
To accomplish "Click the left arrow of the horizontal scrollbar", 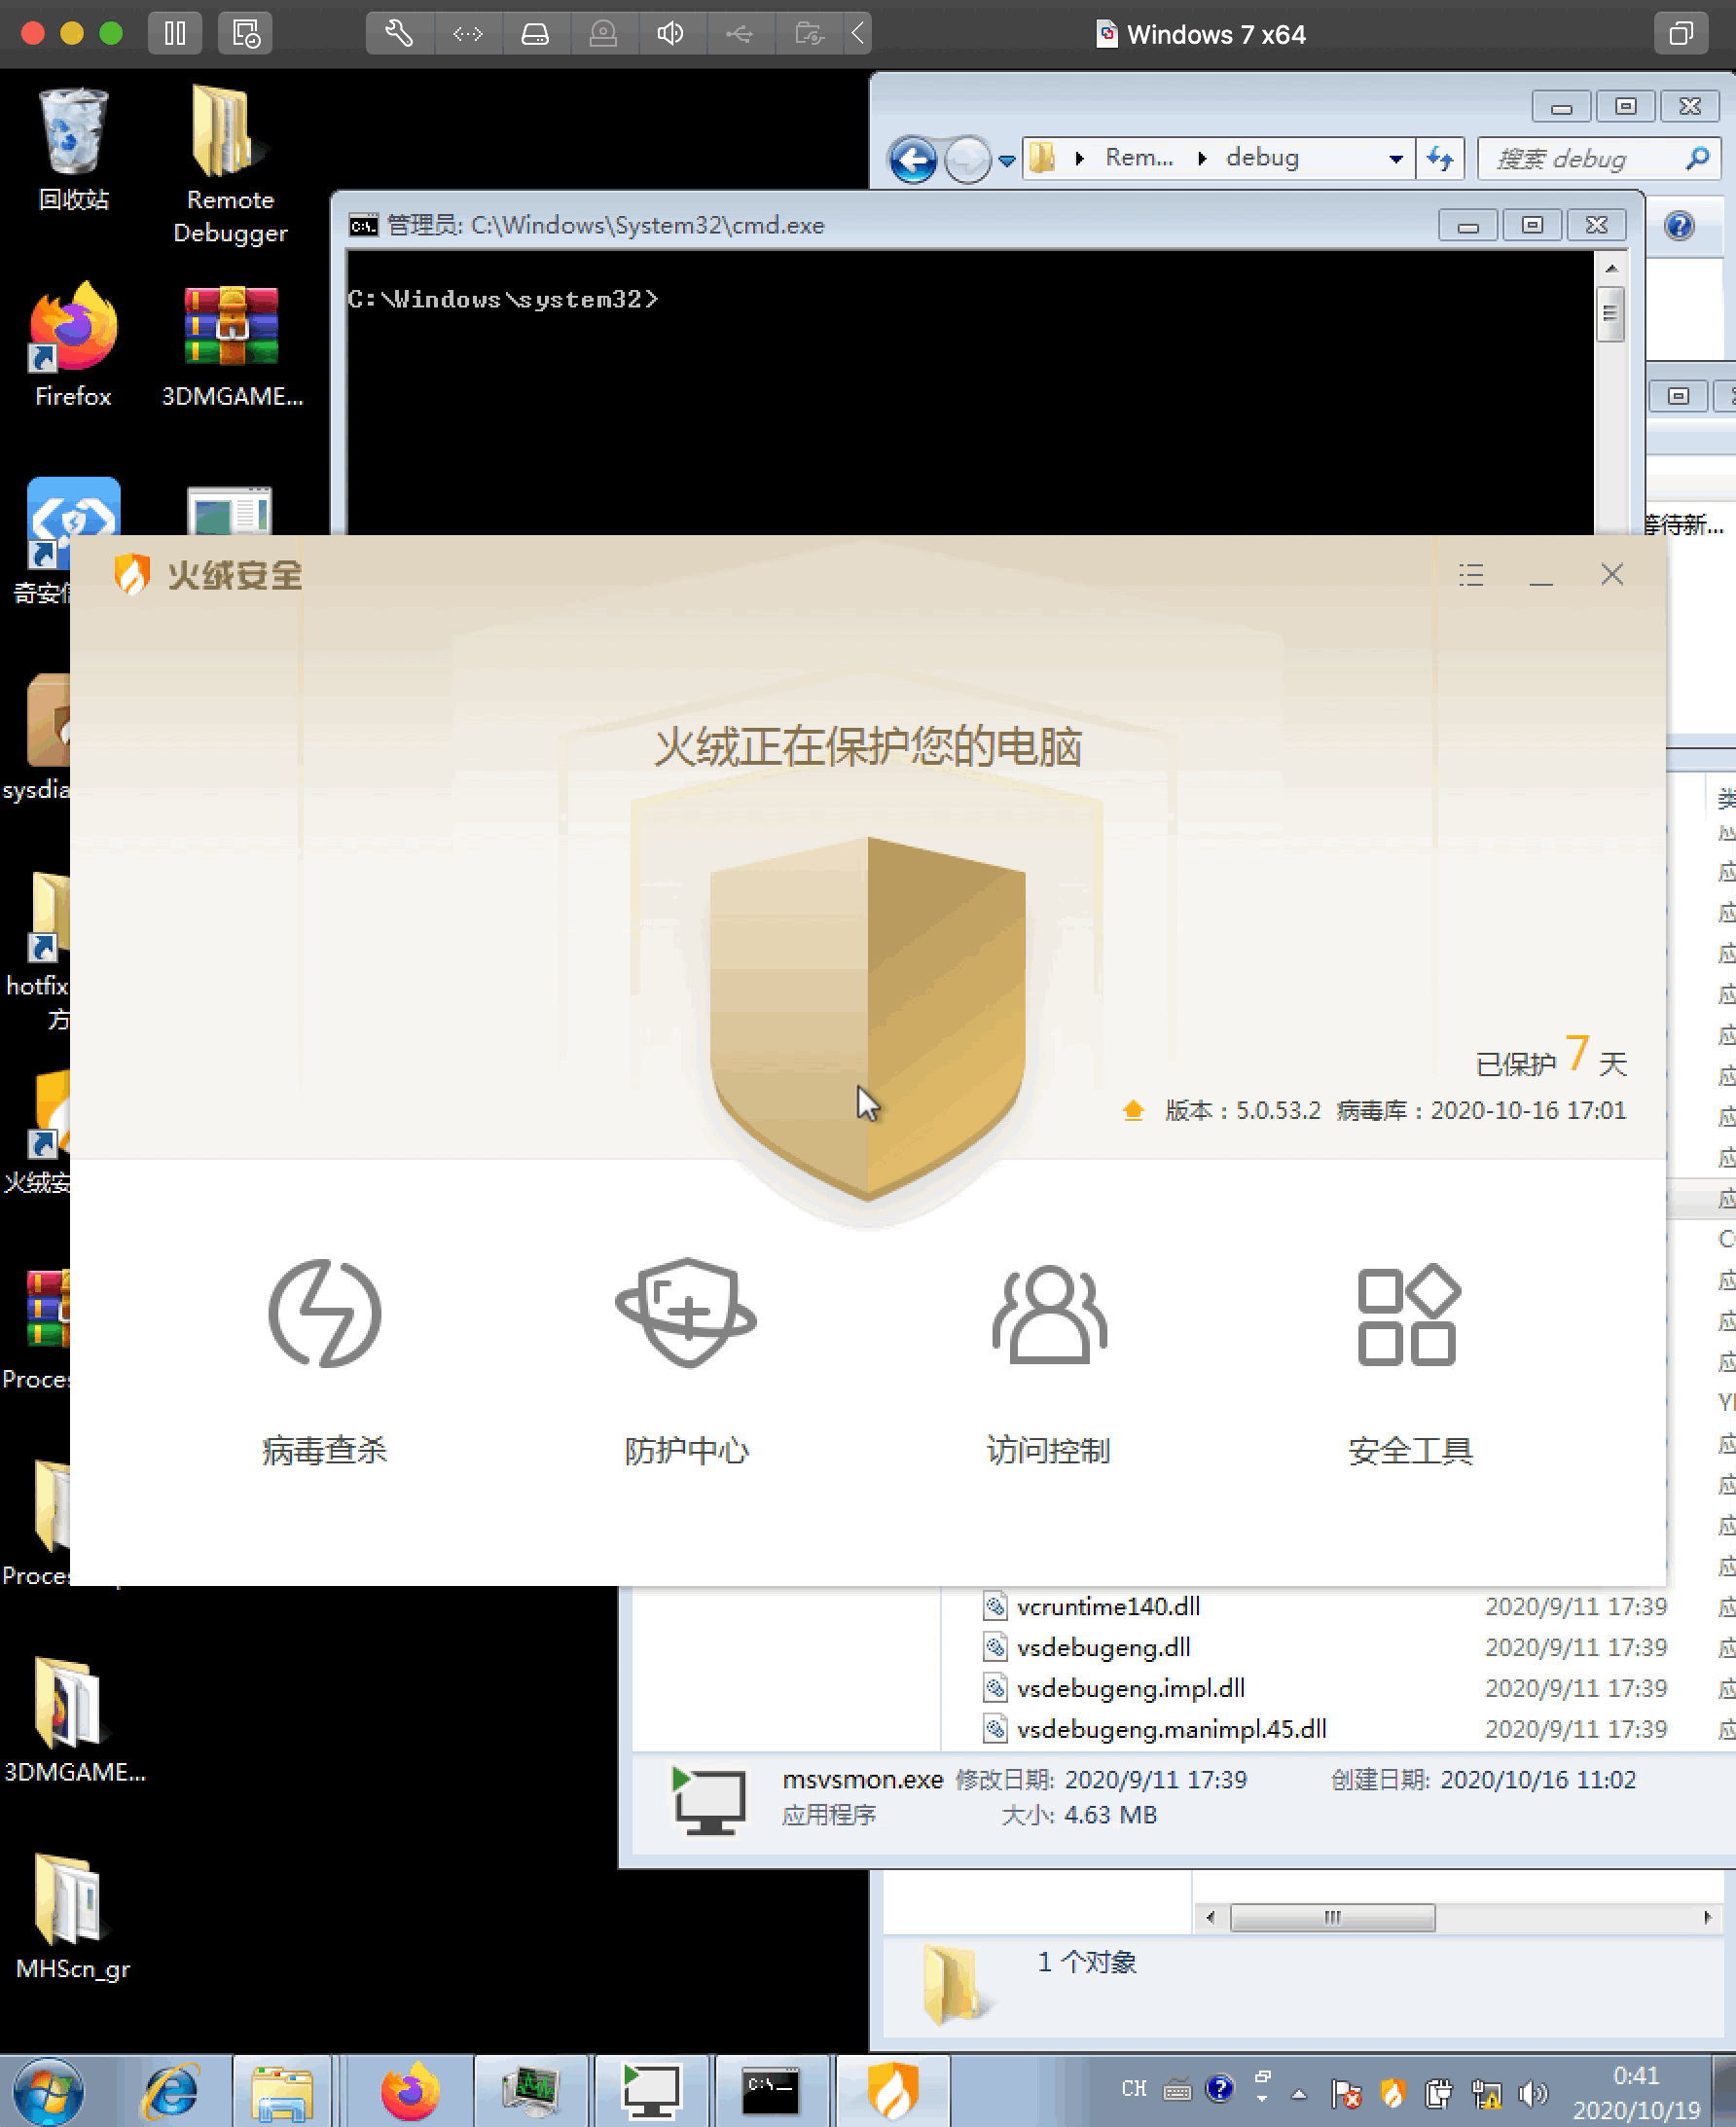I will click(x=1210, y=1917).
